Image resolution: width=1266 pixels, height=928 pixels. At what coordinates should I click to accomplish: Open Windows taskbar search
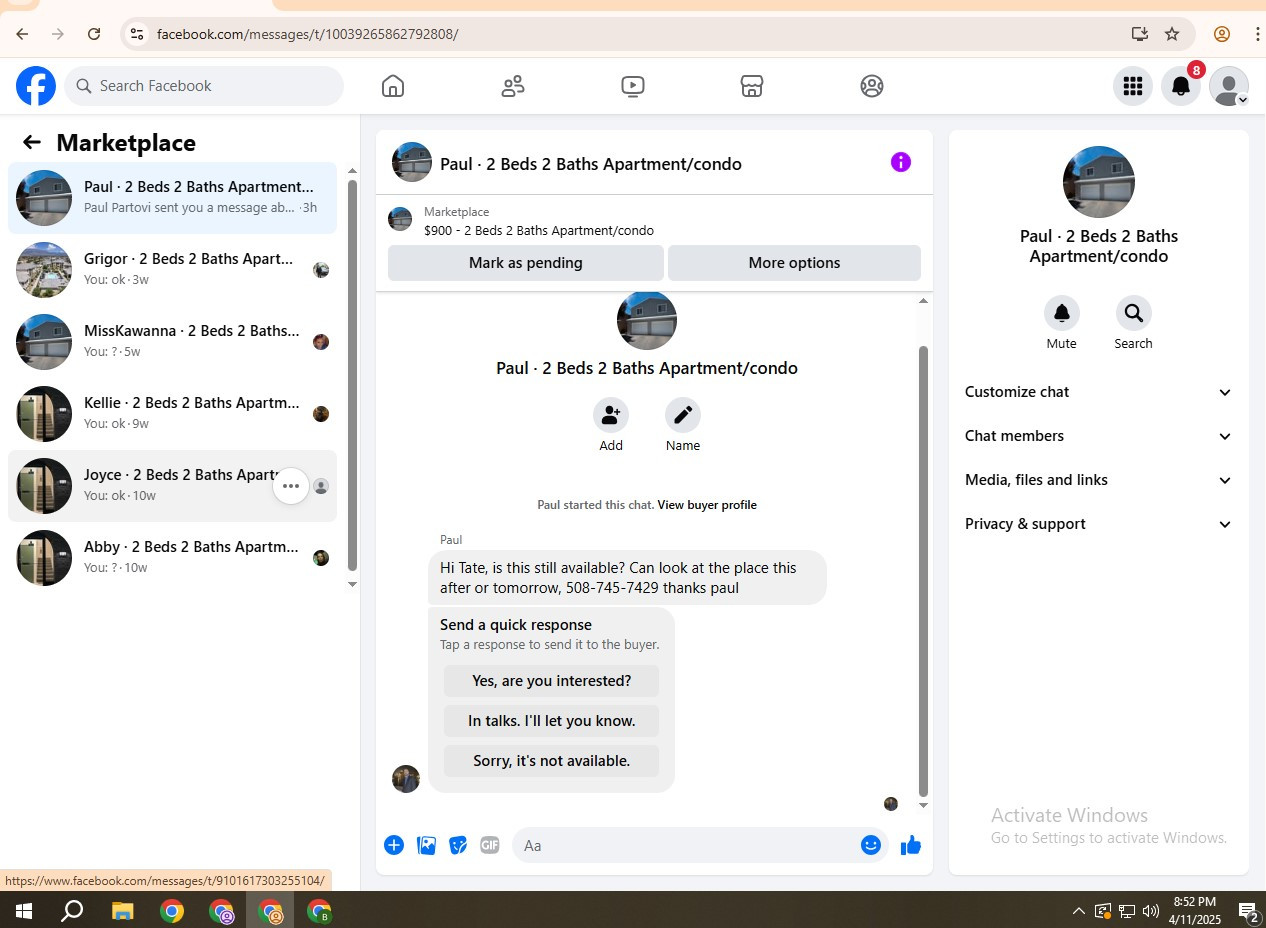click(x=72, y=911)
